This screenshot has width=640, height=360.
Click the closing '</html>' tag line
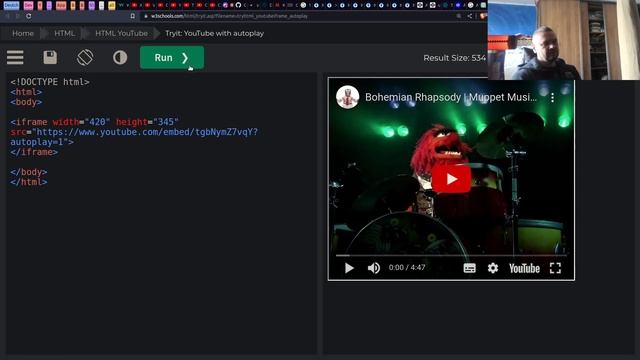(x=29, y=182)
